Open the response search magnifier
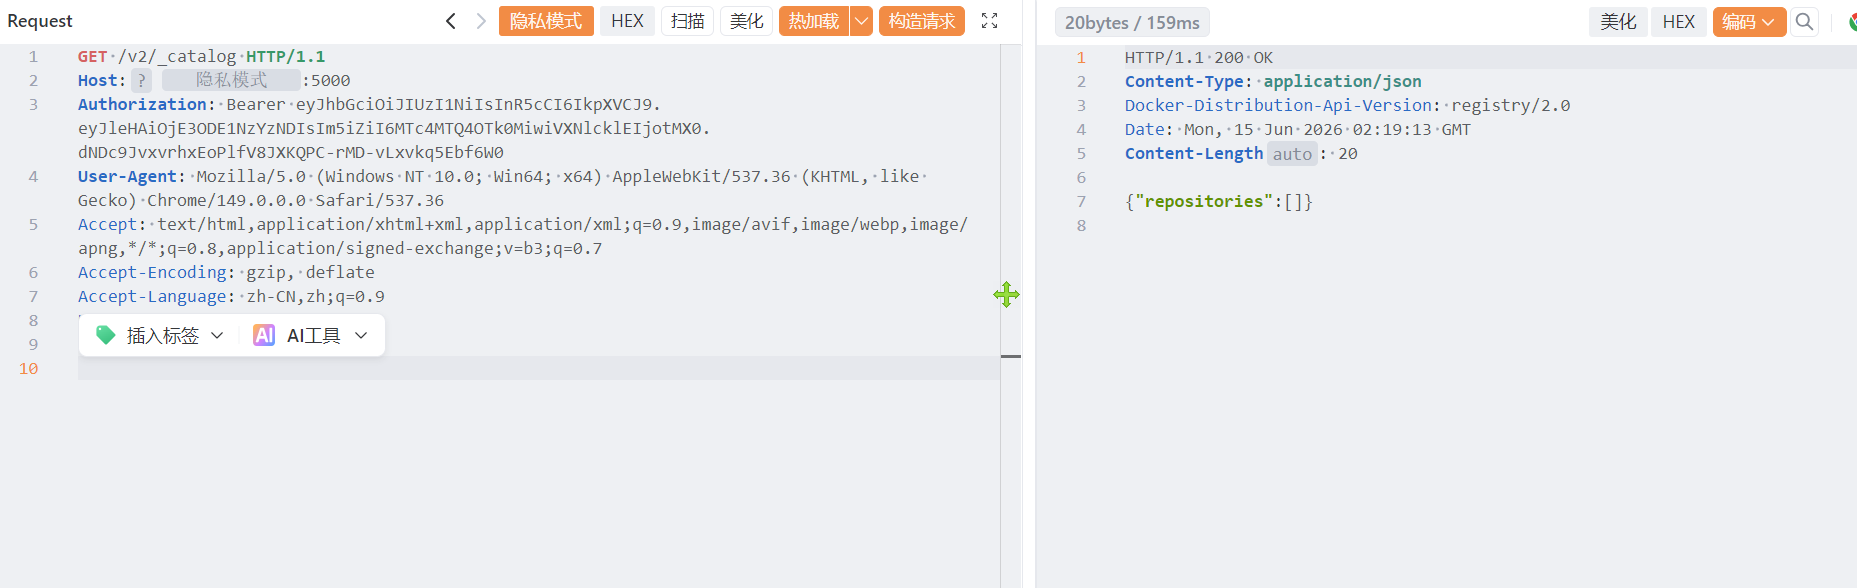Image resolution: width=1857 pixels, height=588 pixels. pos(1804,22)
